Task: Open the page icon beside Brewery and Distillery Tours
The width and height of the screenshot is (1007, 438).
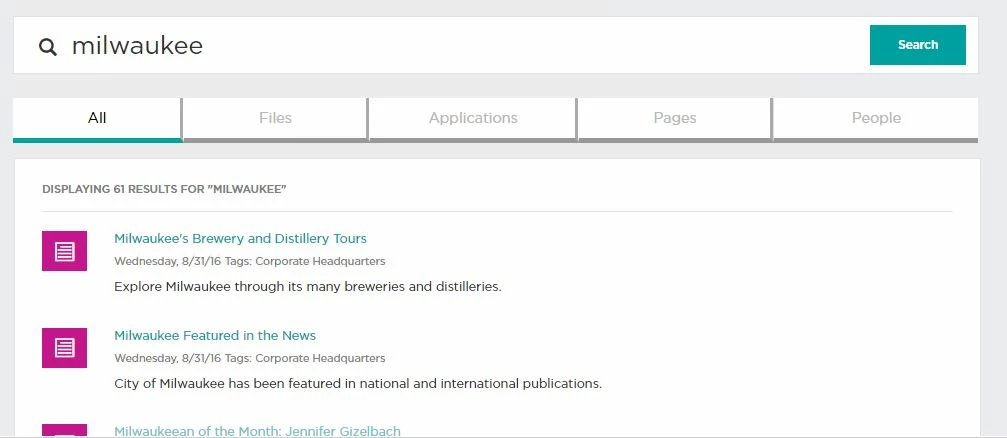Action: [64, 251]
